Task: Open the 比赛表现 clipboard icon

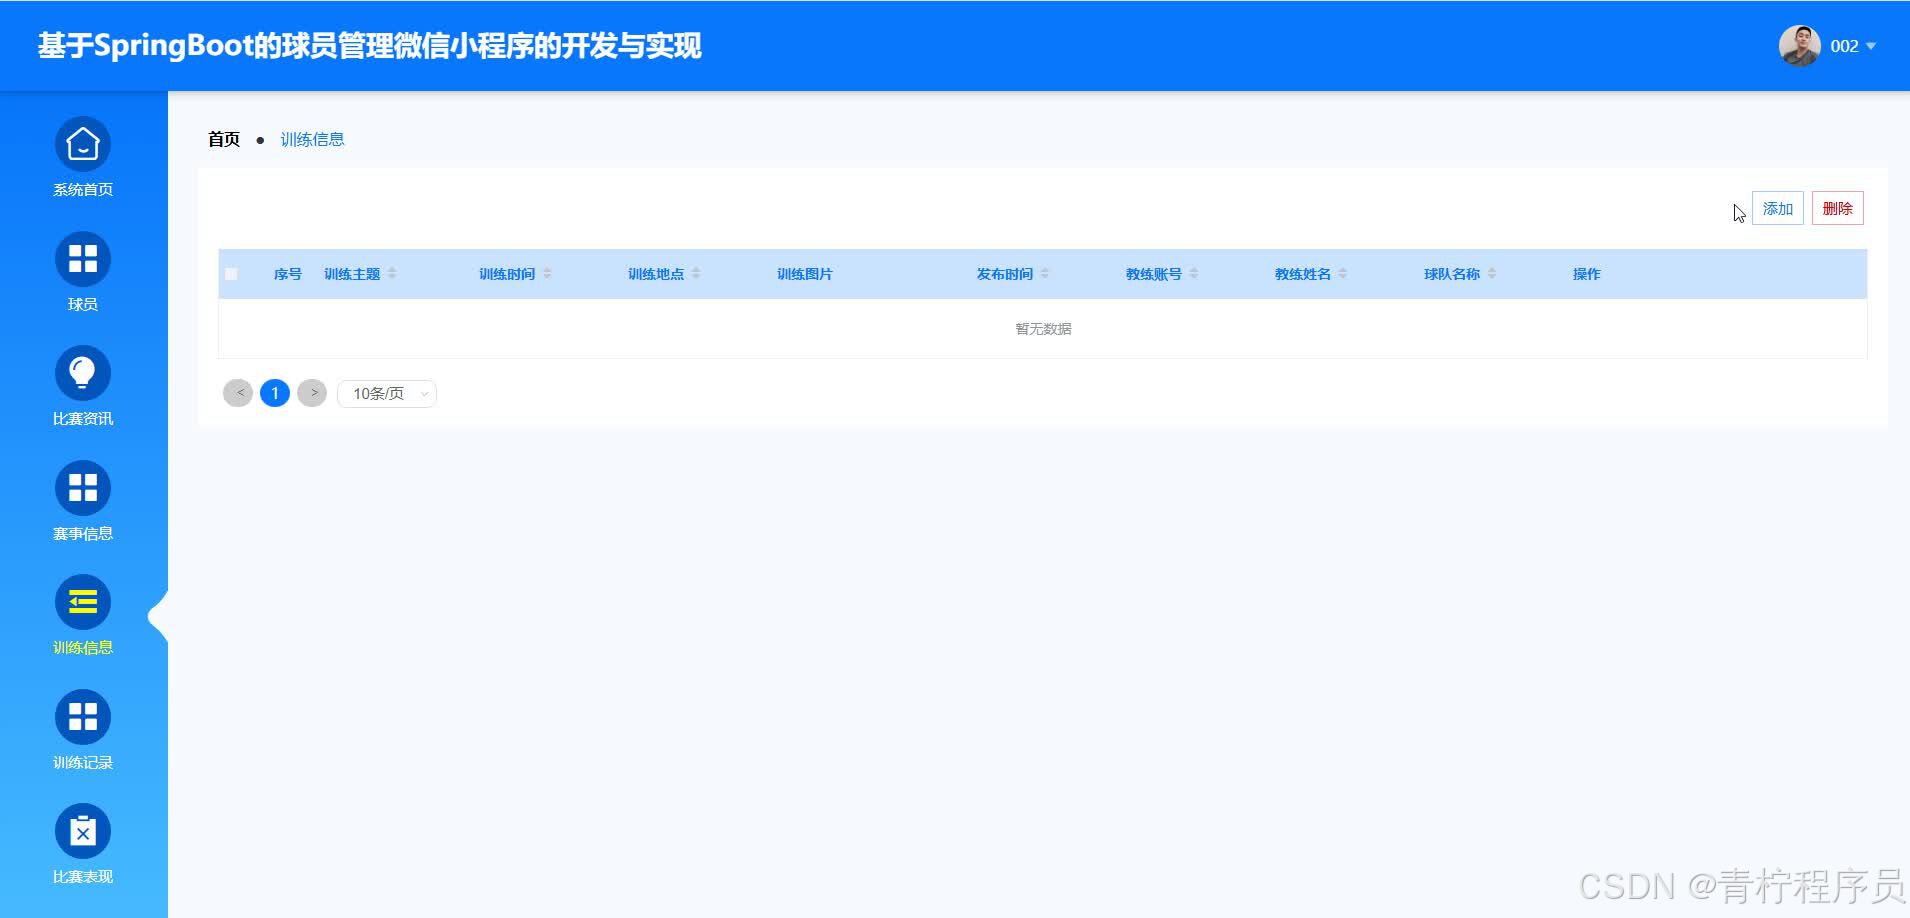Action: tap(83, 832)
